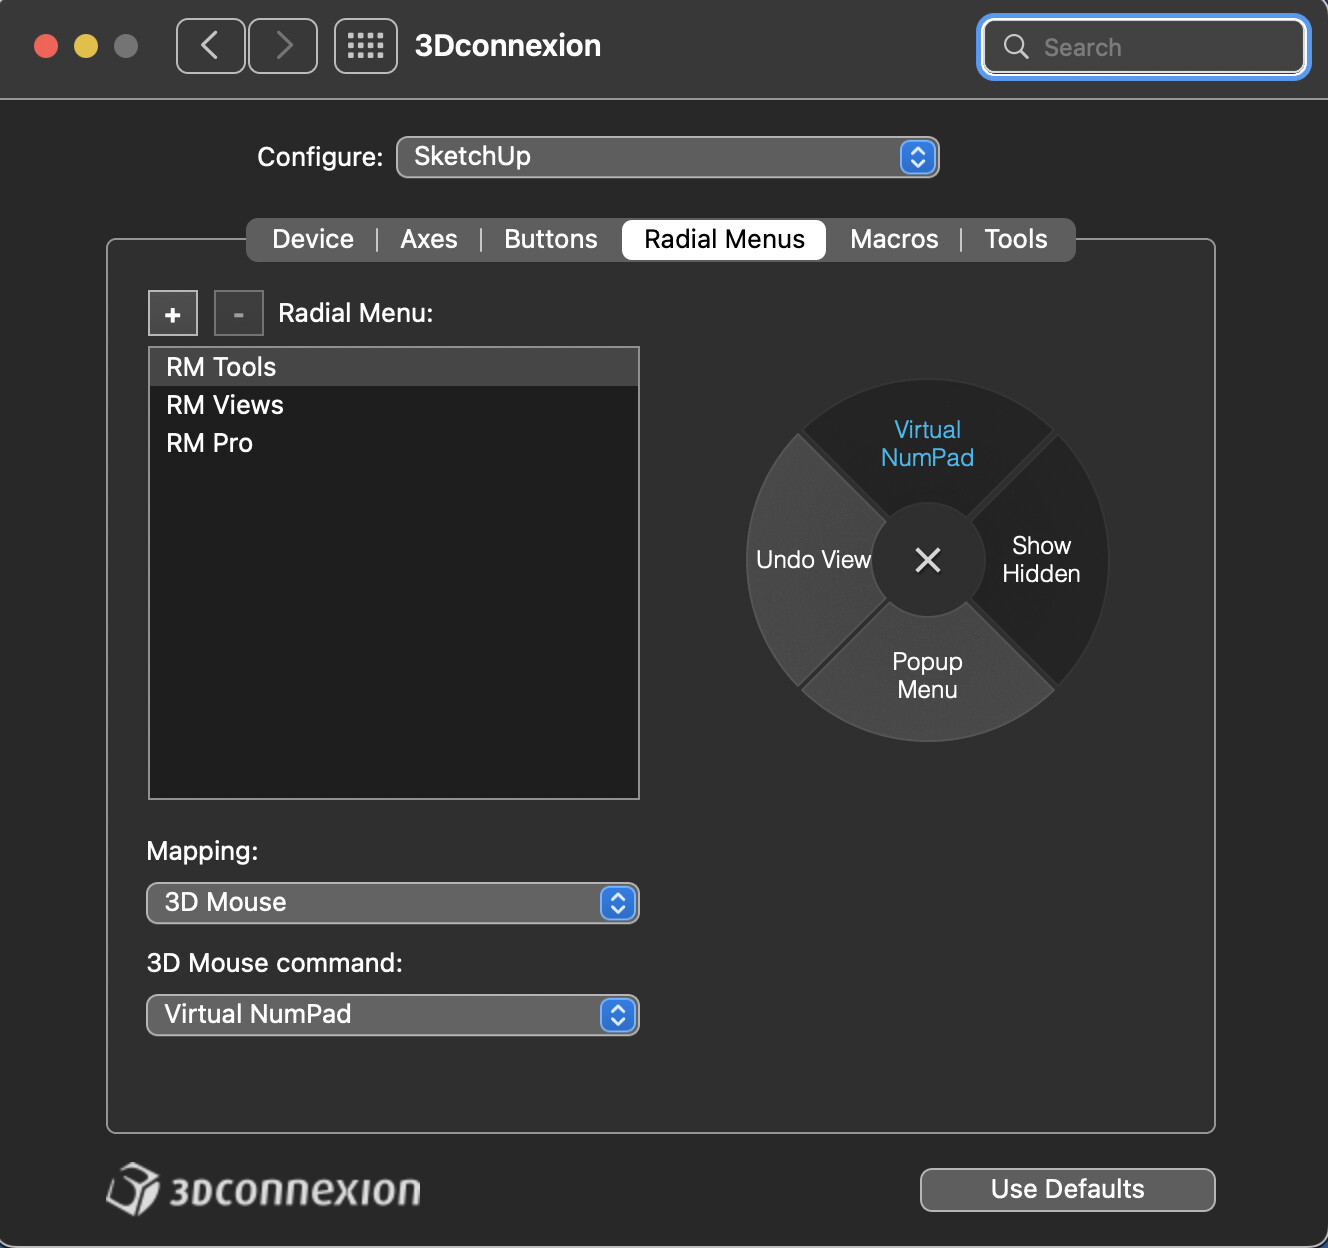The height and width of the screenshot is (1248, 1328).
Task: Switch to the Device tab
Action: pos(313,240)
